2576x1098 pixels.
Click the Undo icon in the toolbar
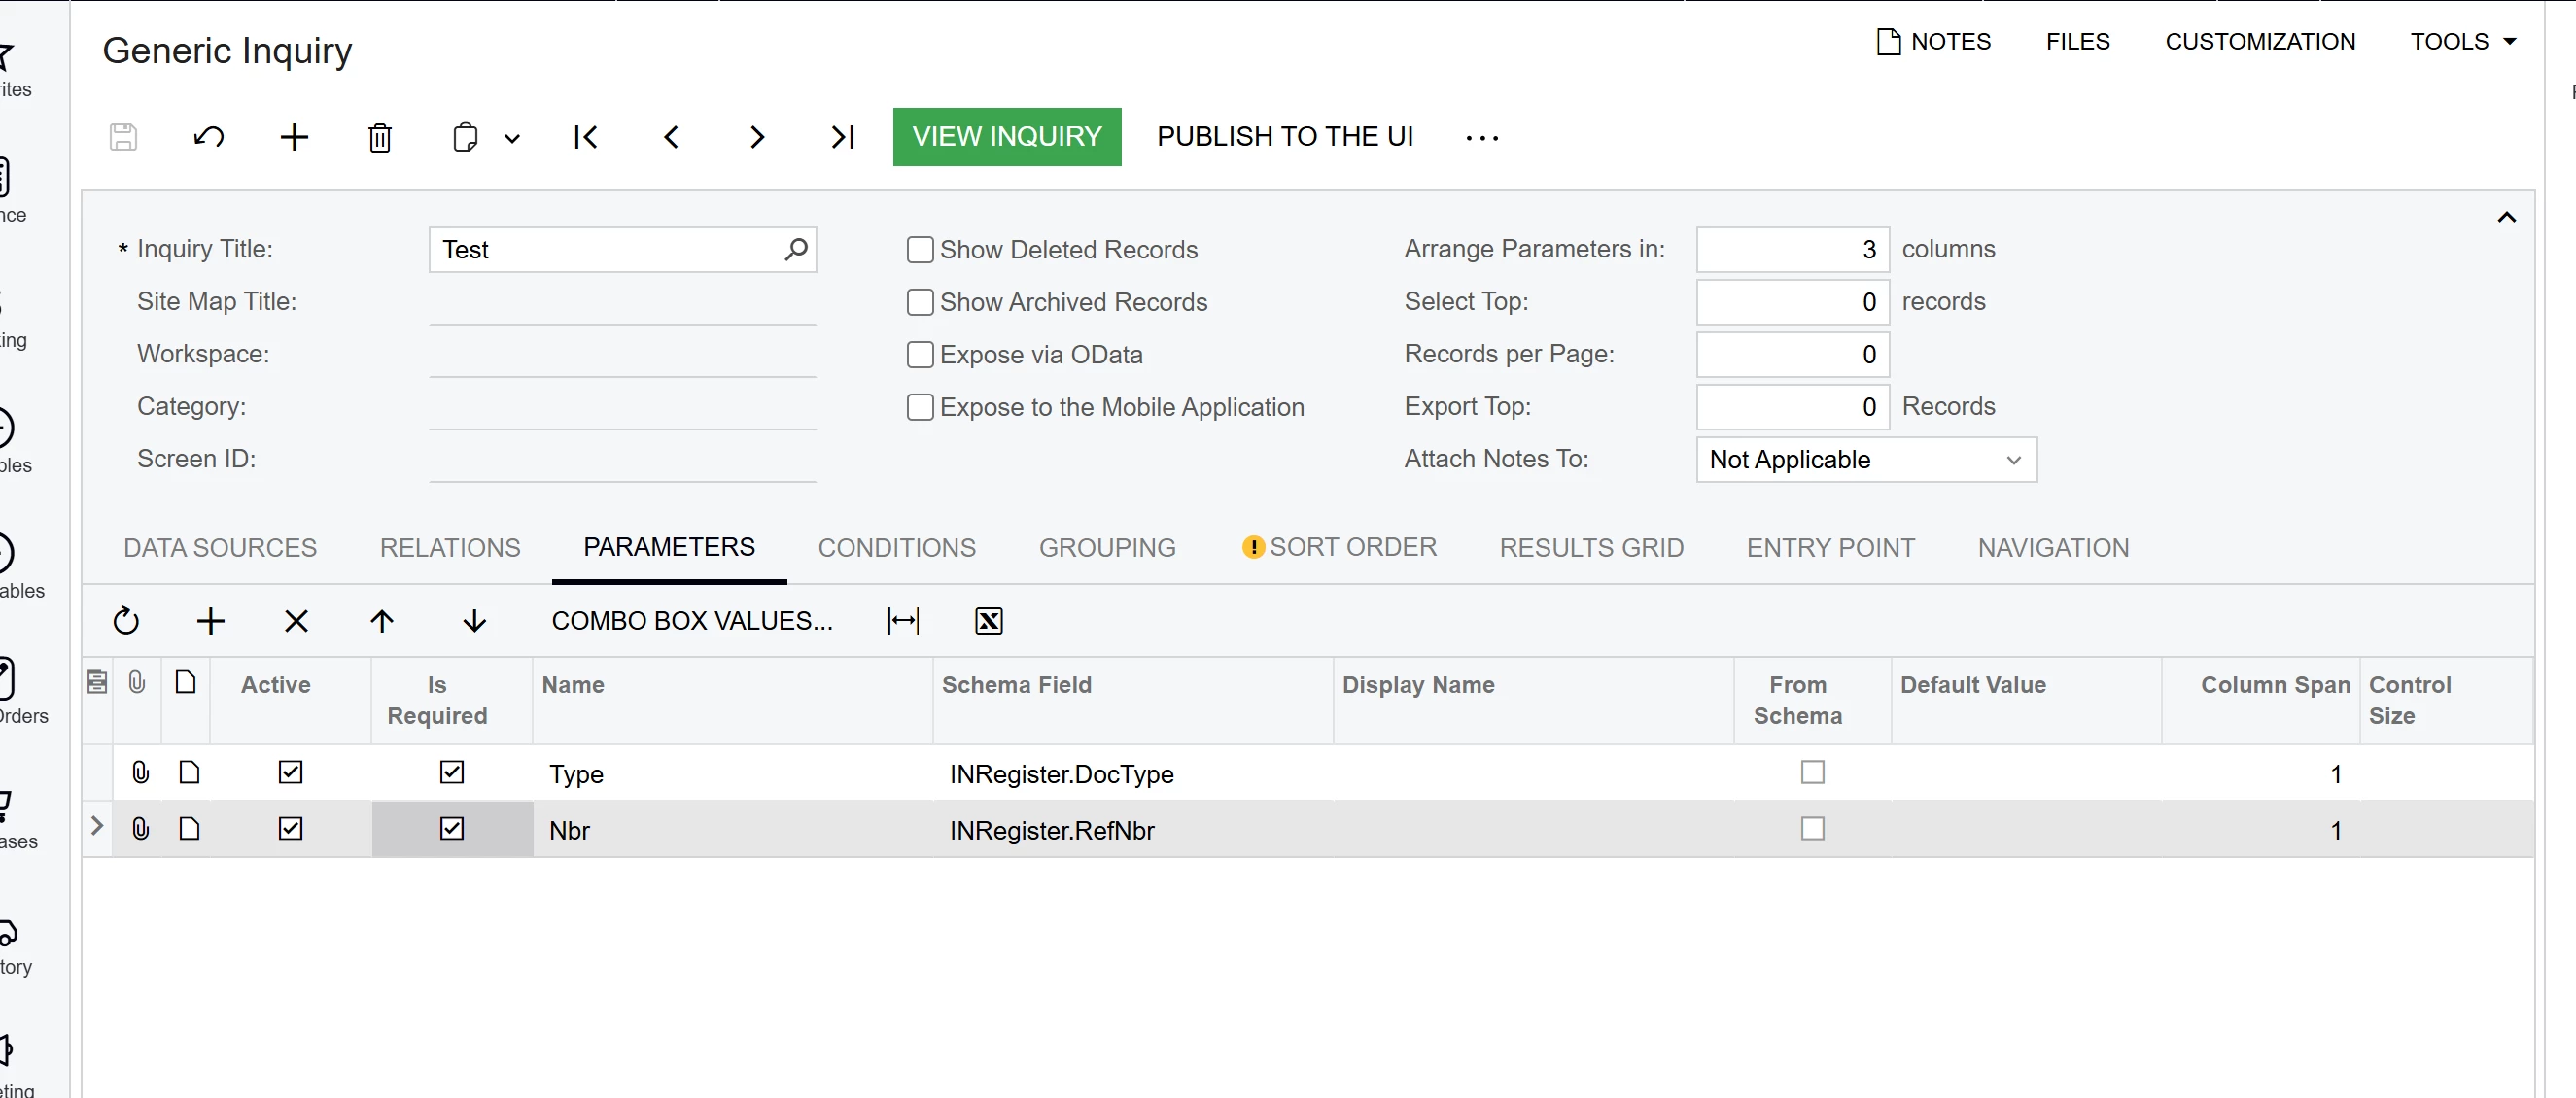(208, 137)
